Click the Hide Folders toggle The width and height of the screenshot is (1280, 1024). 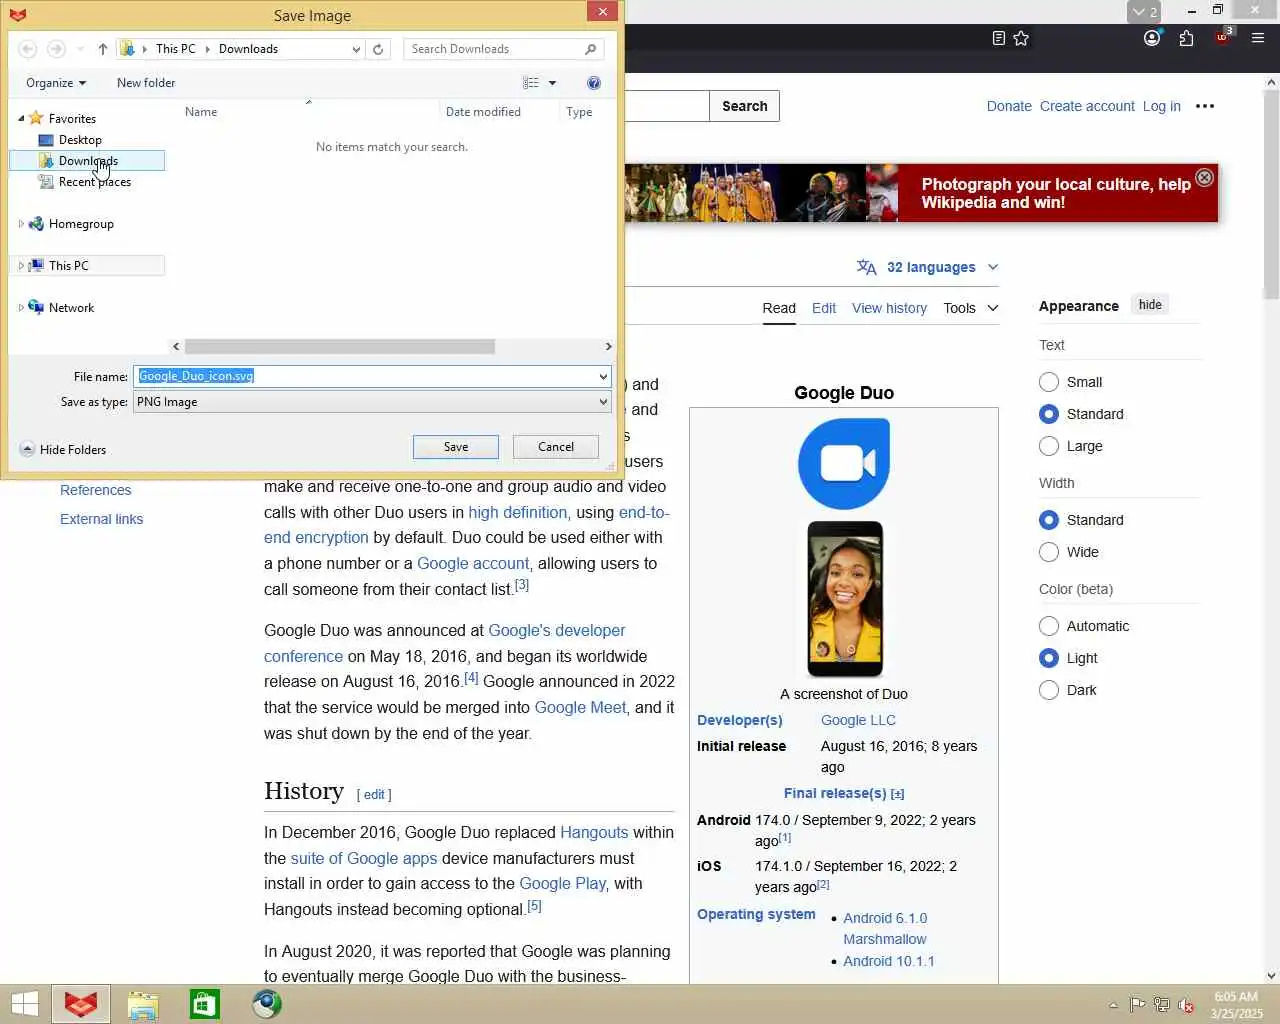63,450
